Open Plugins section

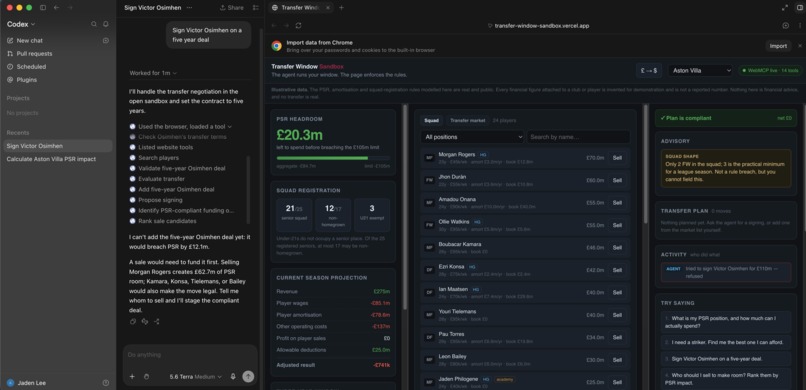click(x=26, y=80)
